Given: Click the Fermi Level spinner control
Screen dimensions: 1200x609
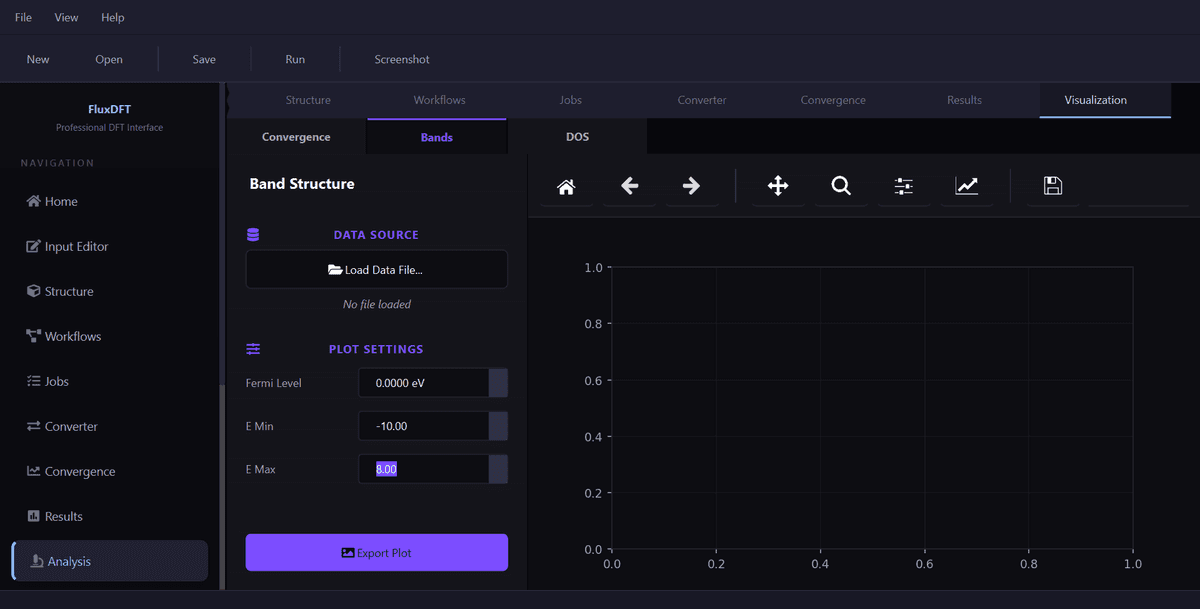Looking at the screenshot, I should click(498, 383).
